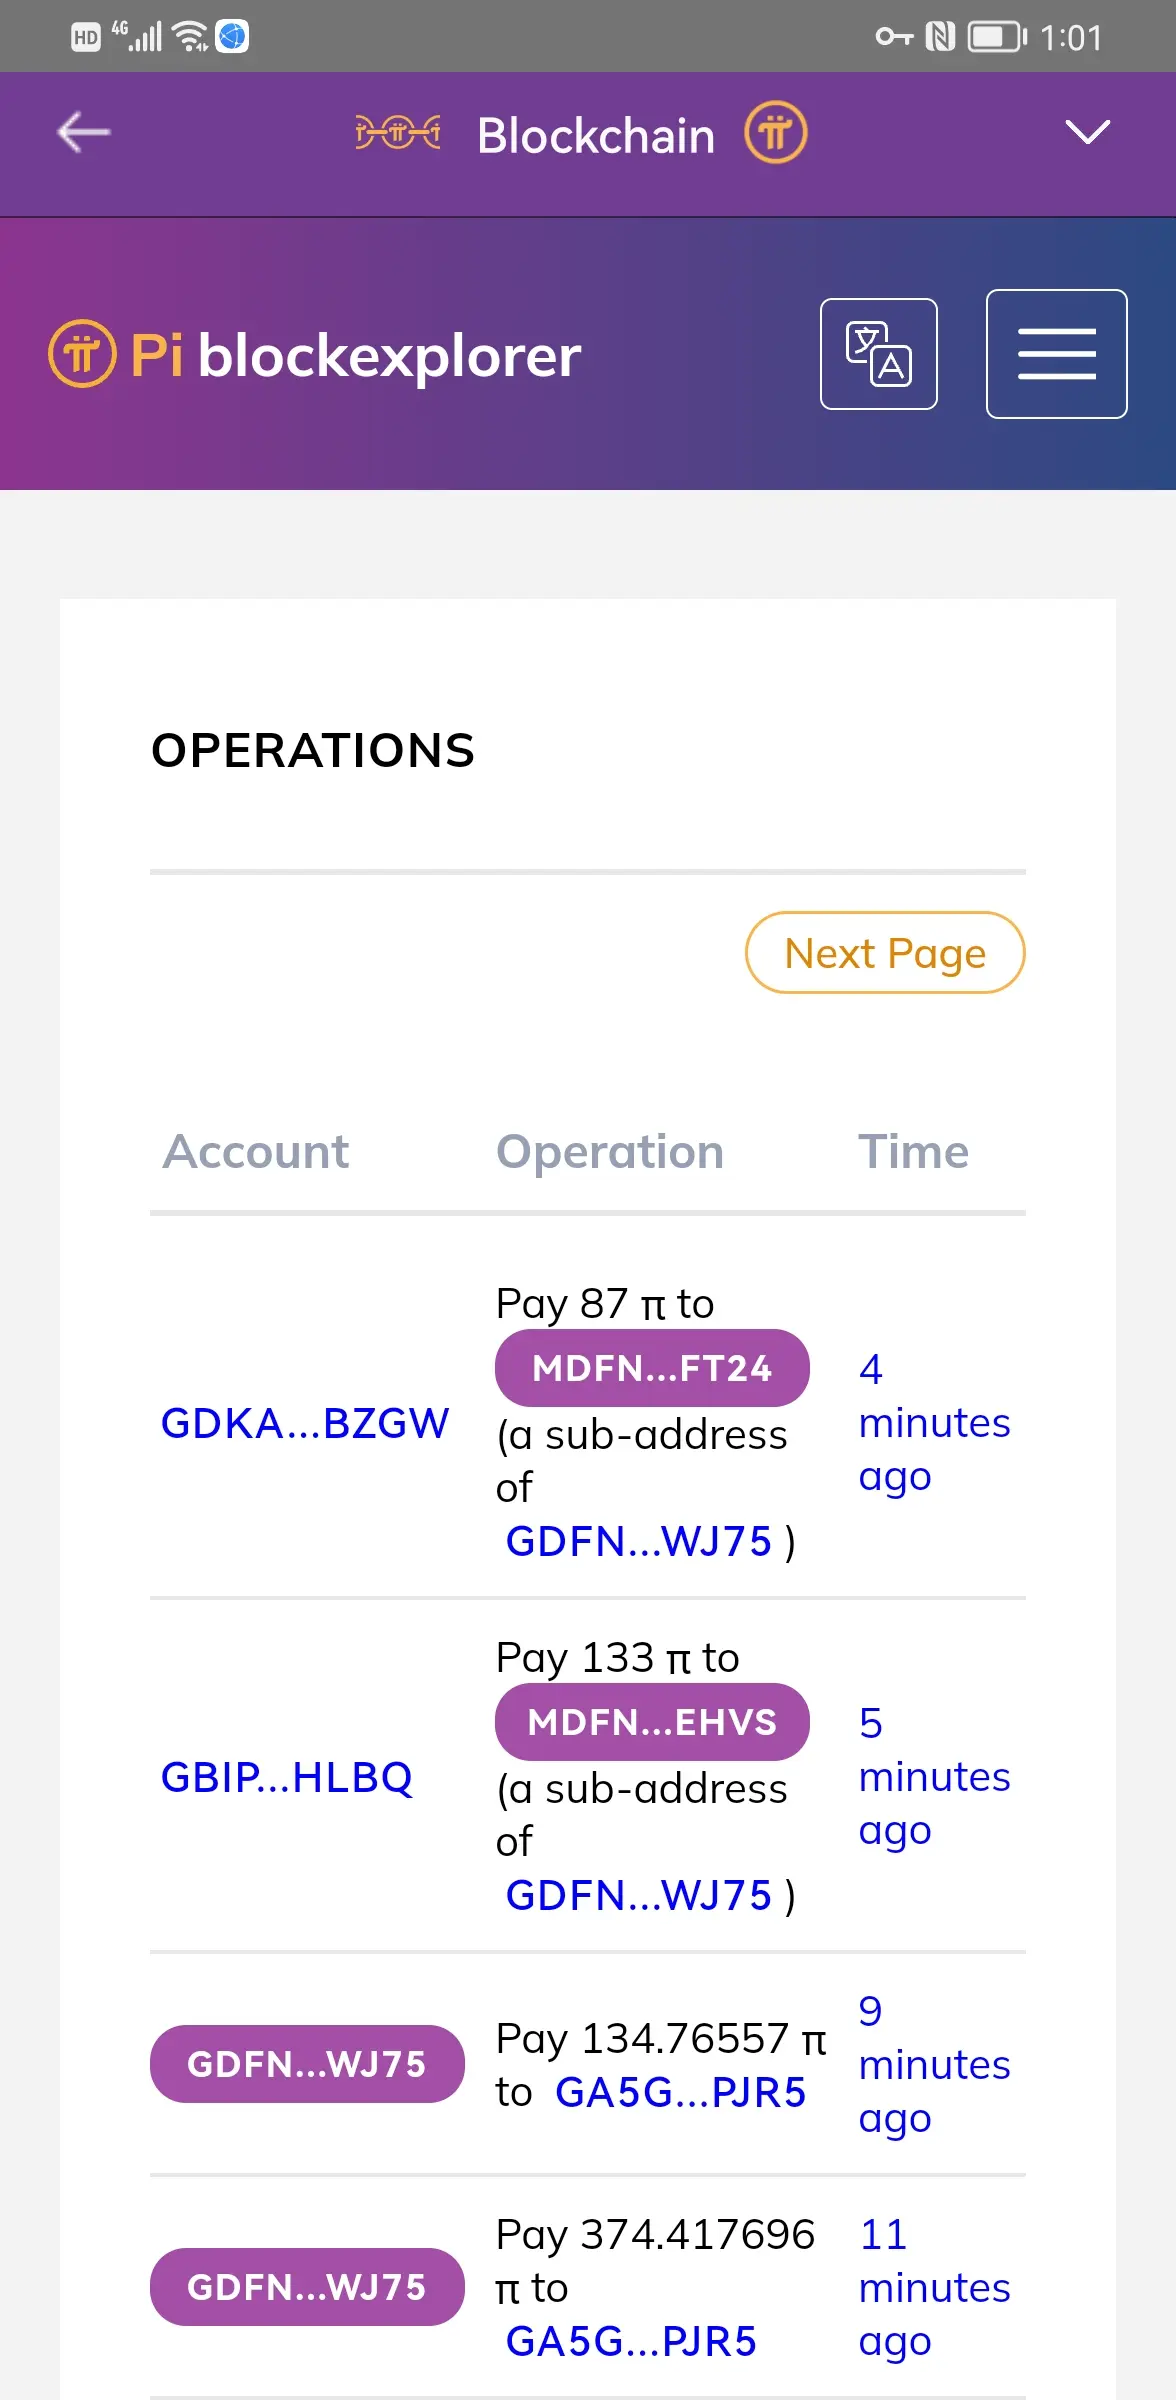Expand the top-right chevron dropdown
The width and height of the screenshot is (1176, 2400).
click(1087, 133)
